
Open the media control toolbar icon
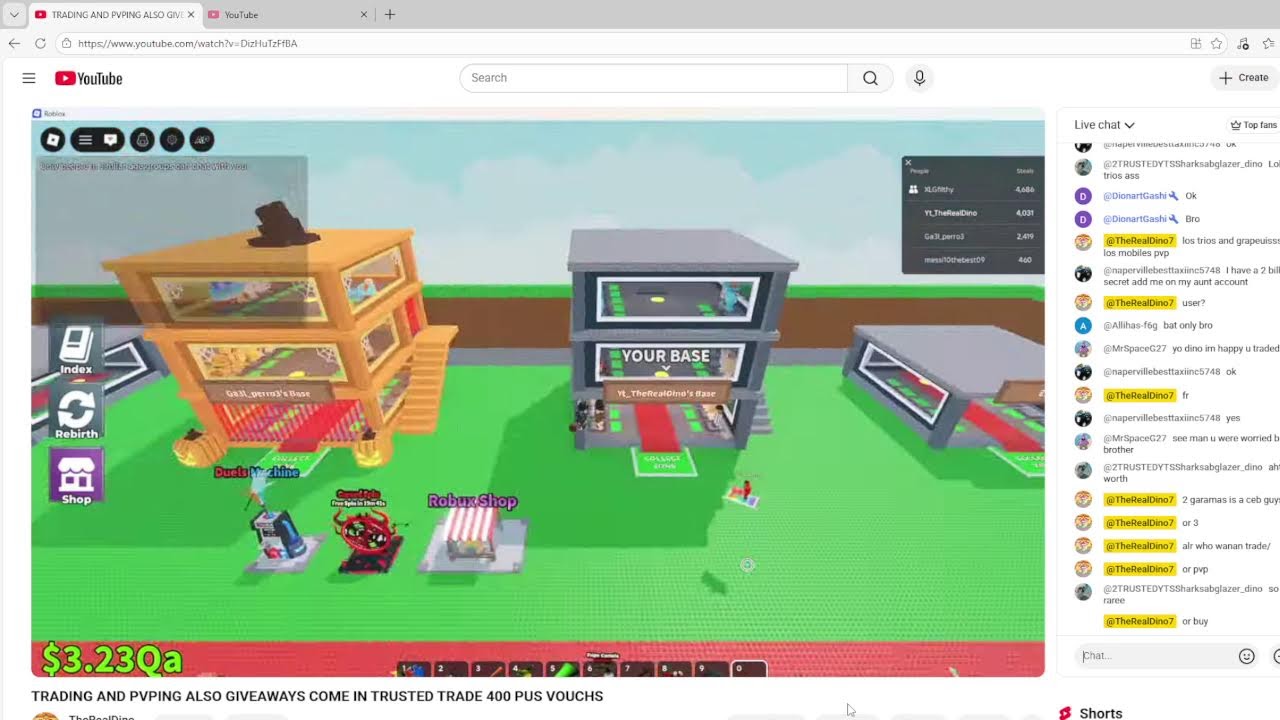1243,43
